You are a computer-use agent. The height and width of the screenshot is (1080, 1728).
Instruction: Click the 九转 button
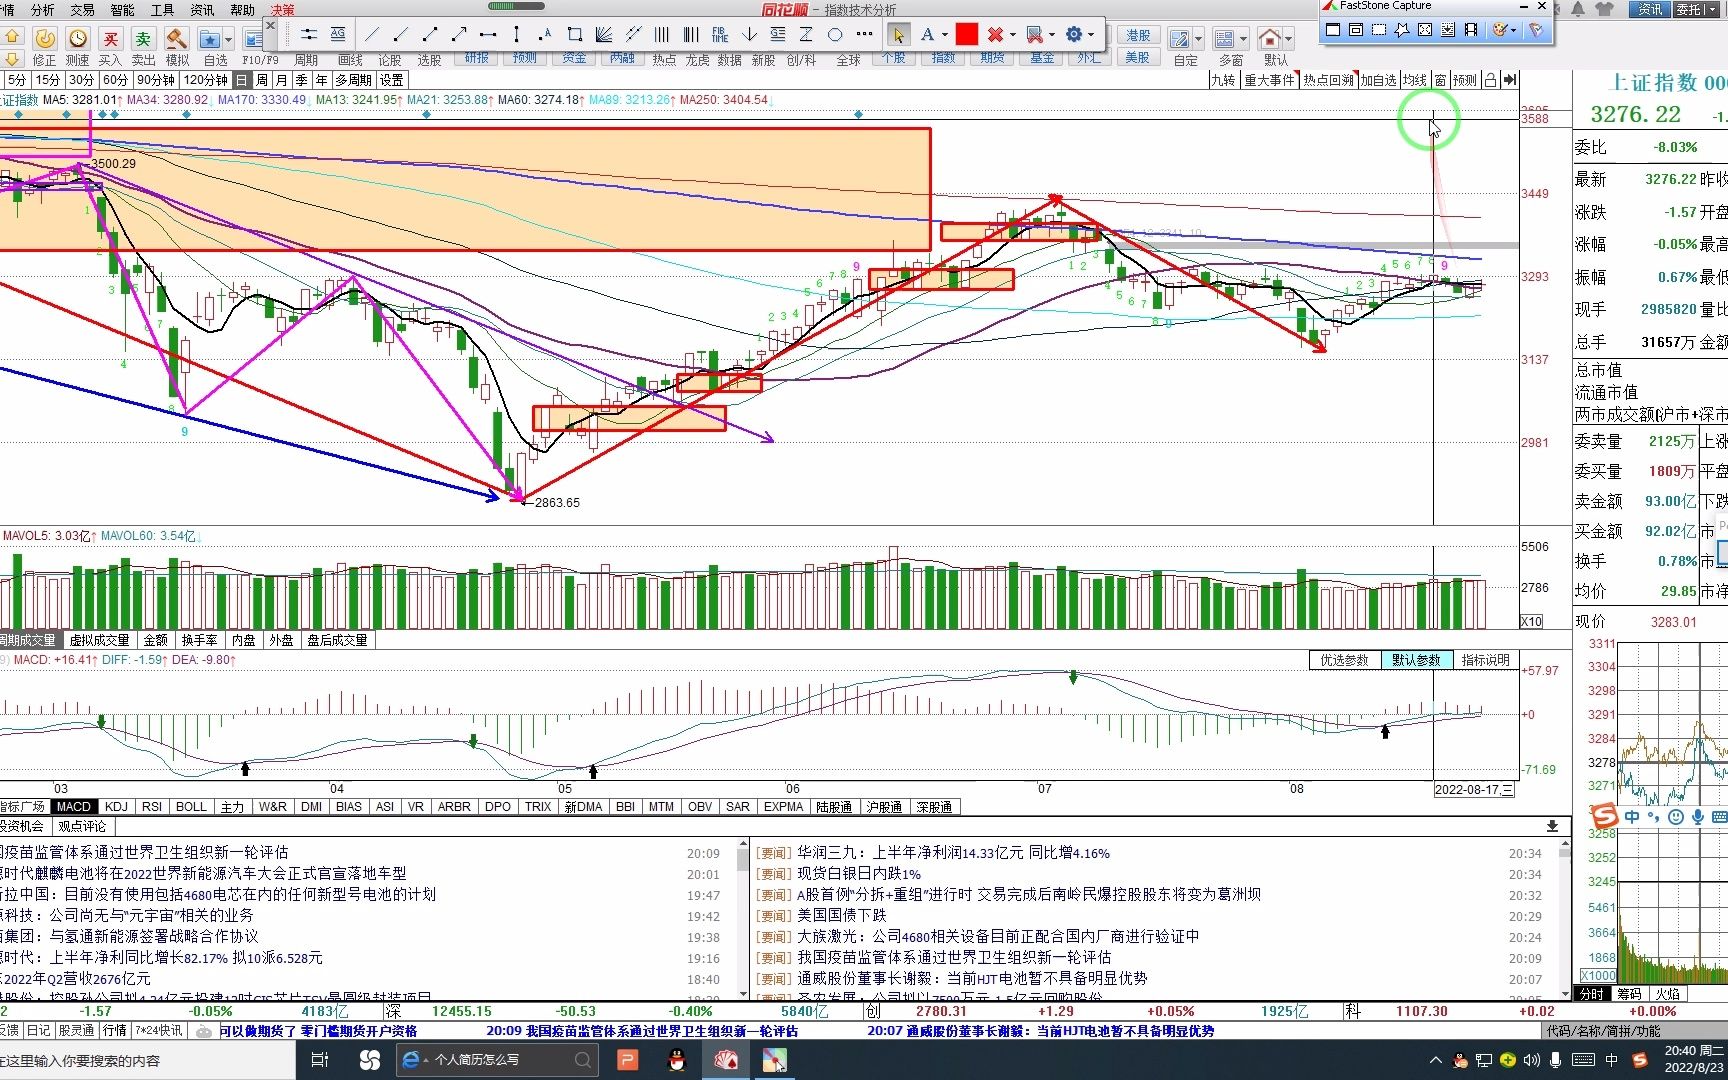coord(1223,80)
